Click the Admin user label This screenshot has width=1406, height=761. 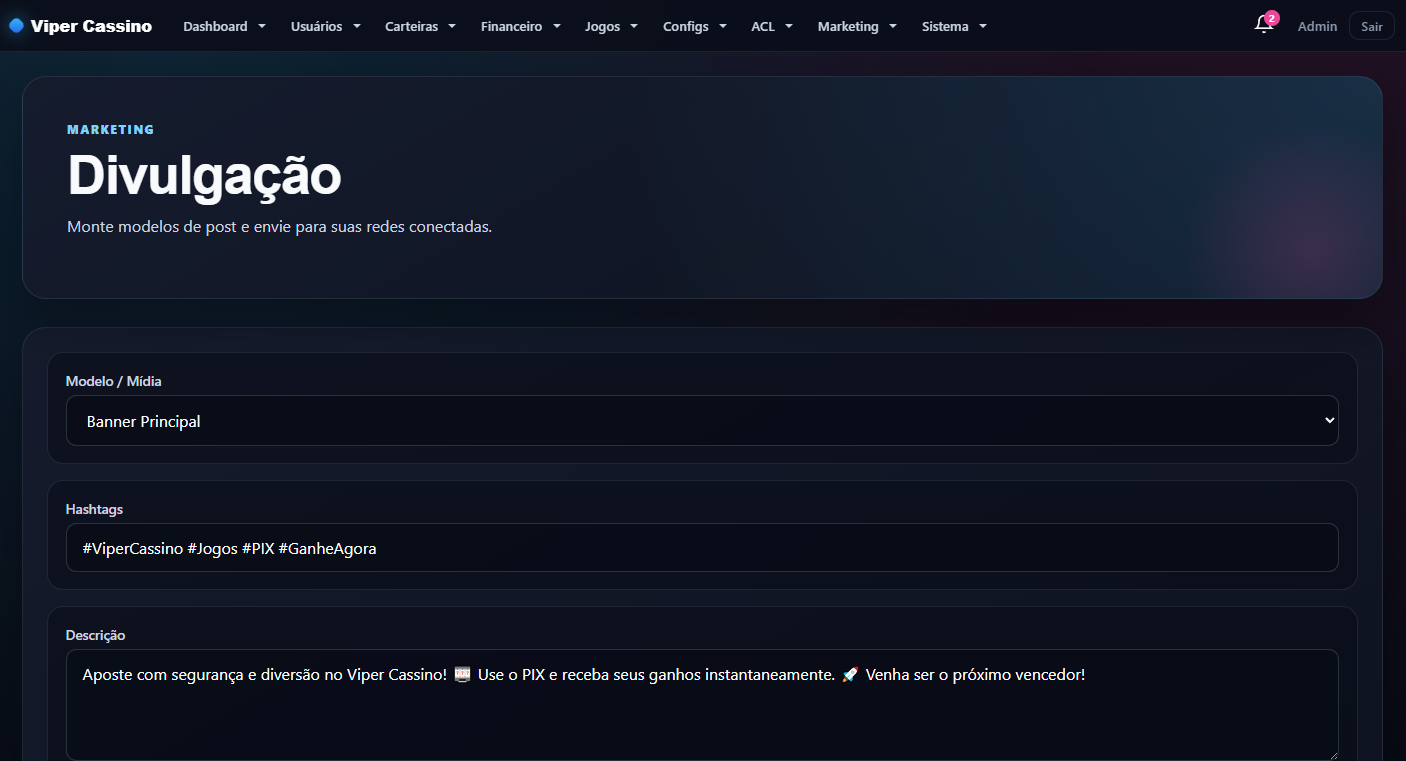pyautogui.click(x=1317, y=26)
